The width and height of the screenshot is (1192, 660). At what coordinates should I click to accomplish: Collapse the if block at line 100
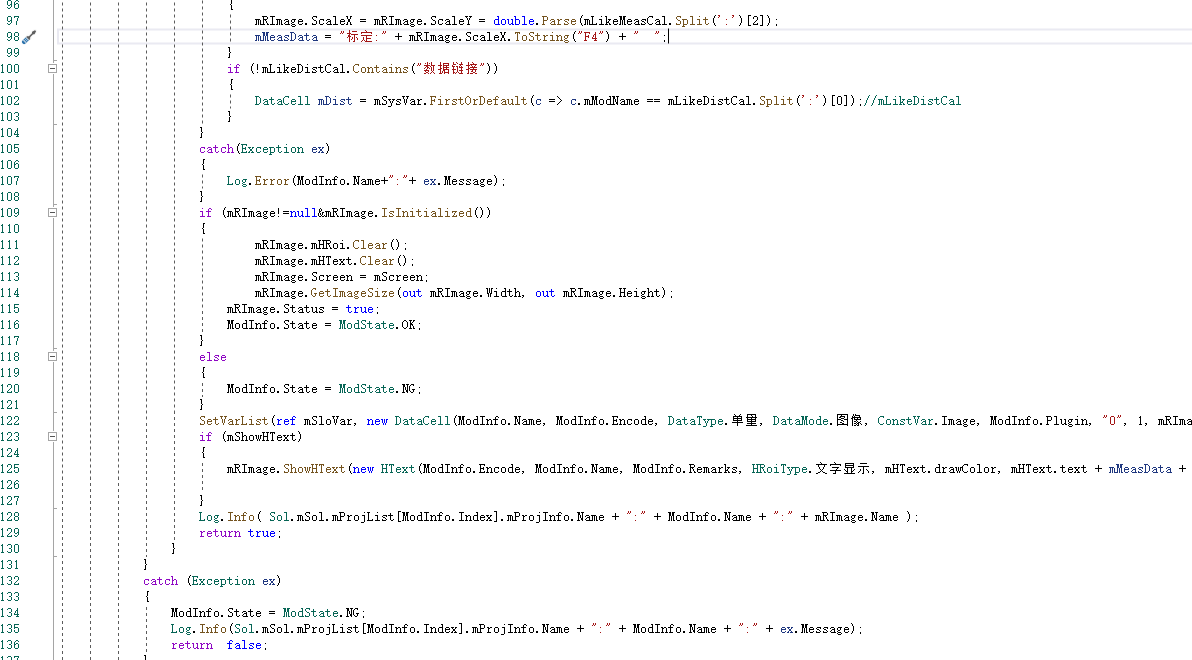(x=52, y=68)
